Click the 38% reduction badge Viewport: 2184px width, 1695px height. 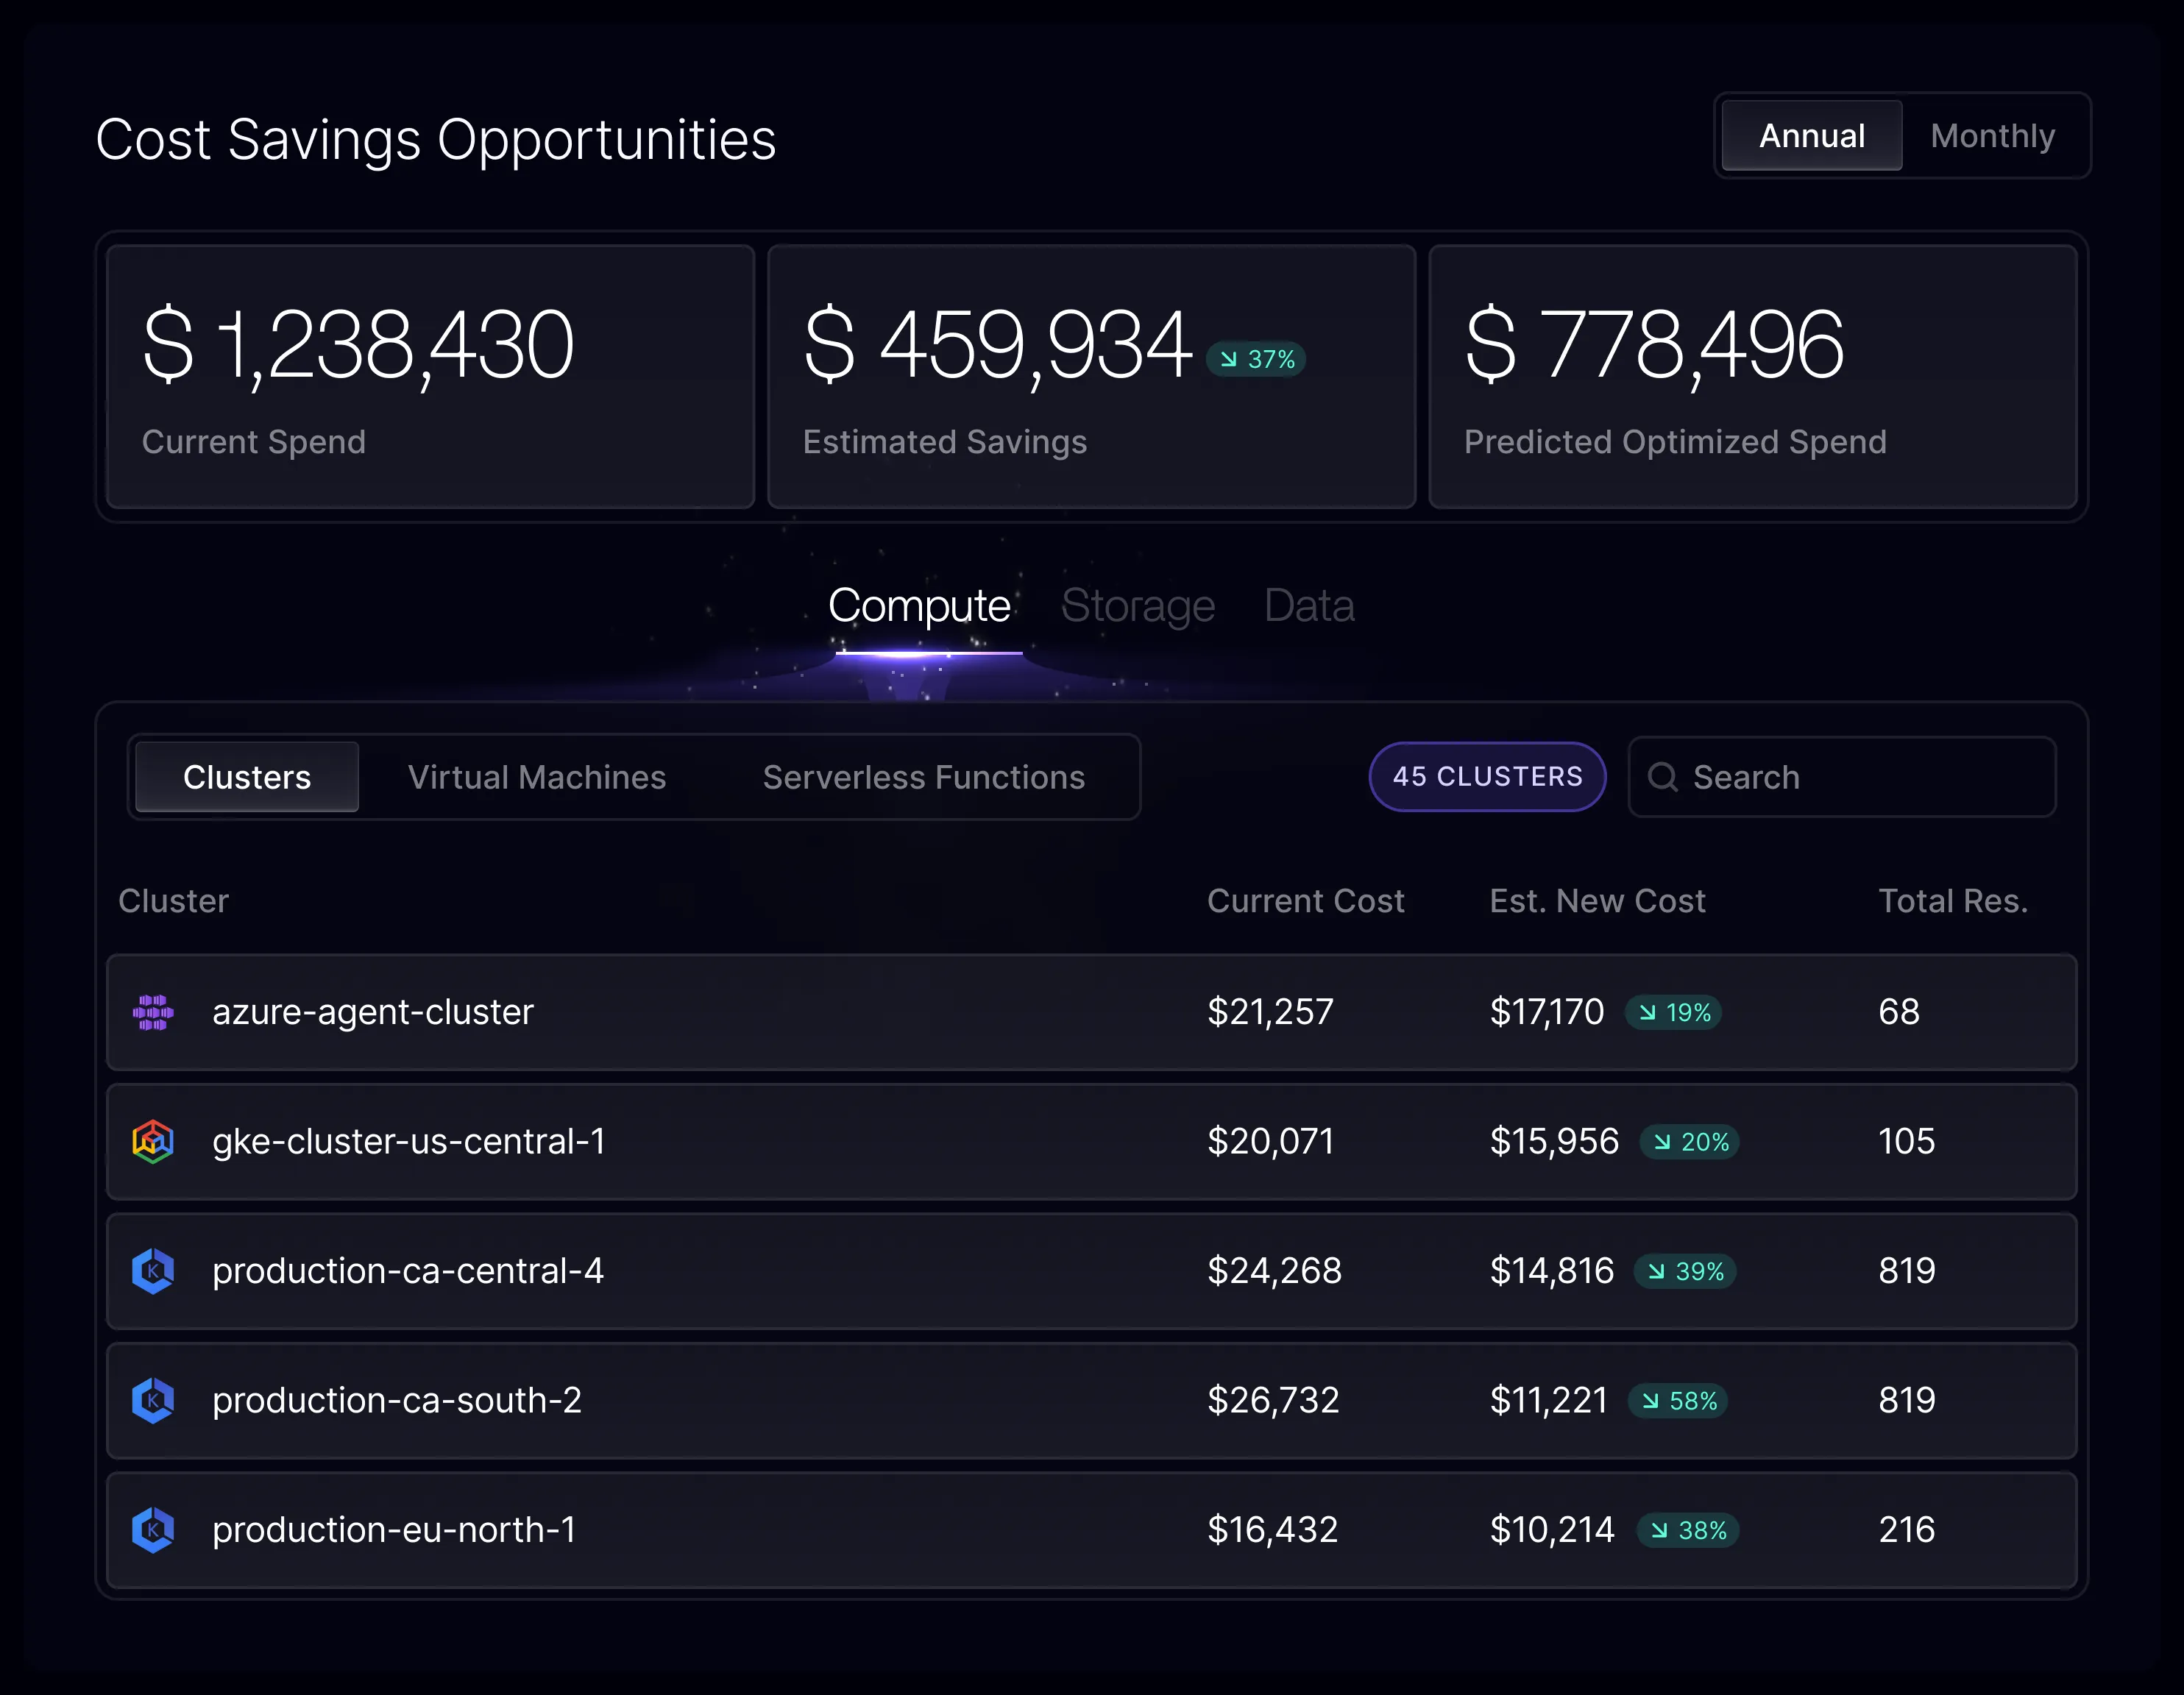(1687, 1531)
